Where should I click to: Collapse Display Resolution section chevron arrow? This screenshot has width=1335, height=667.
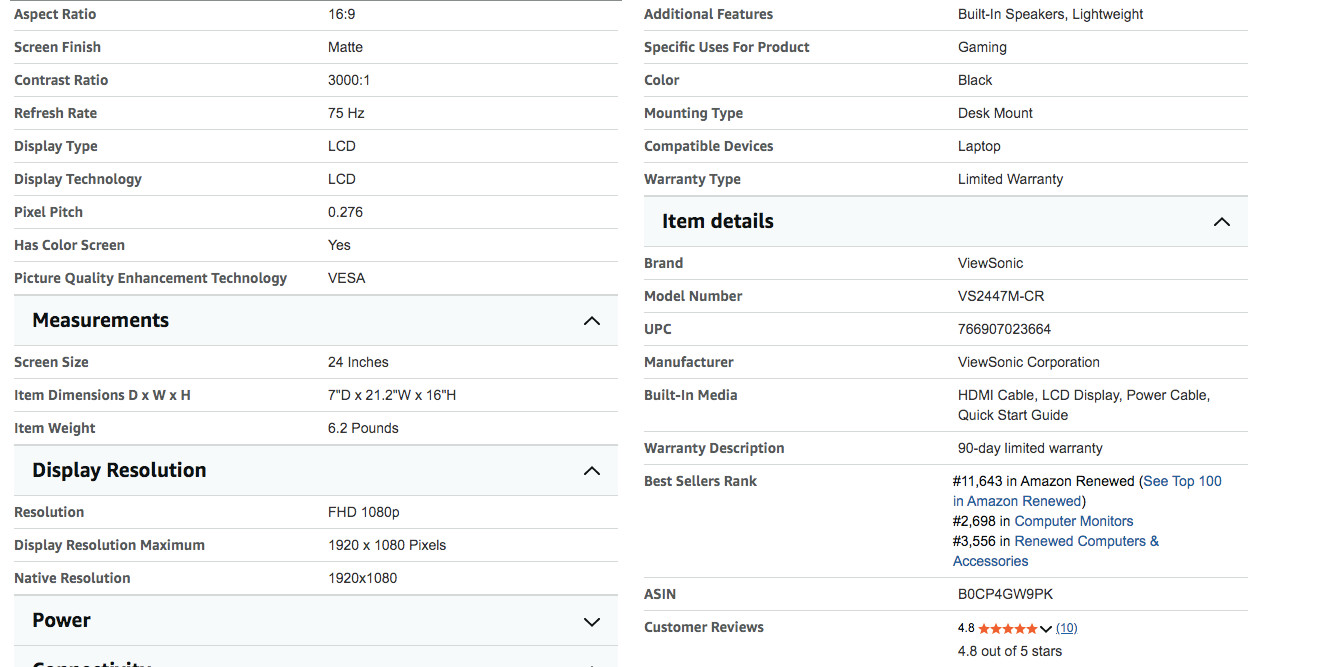pos(592,471)
